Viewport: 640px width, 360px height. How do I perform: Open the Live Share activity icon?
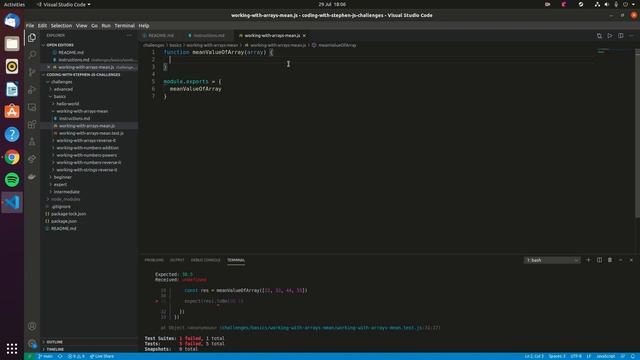point(32,159)
